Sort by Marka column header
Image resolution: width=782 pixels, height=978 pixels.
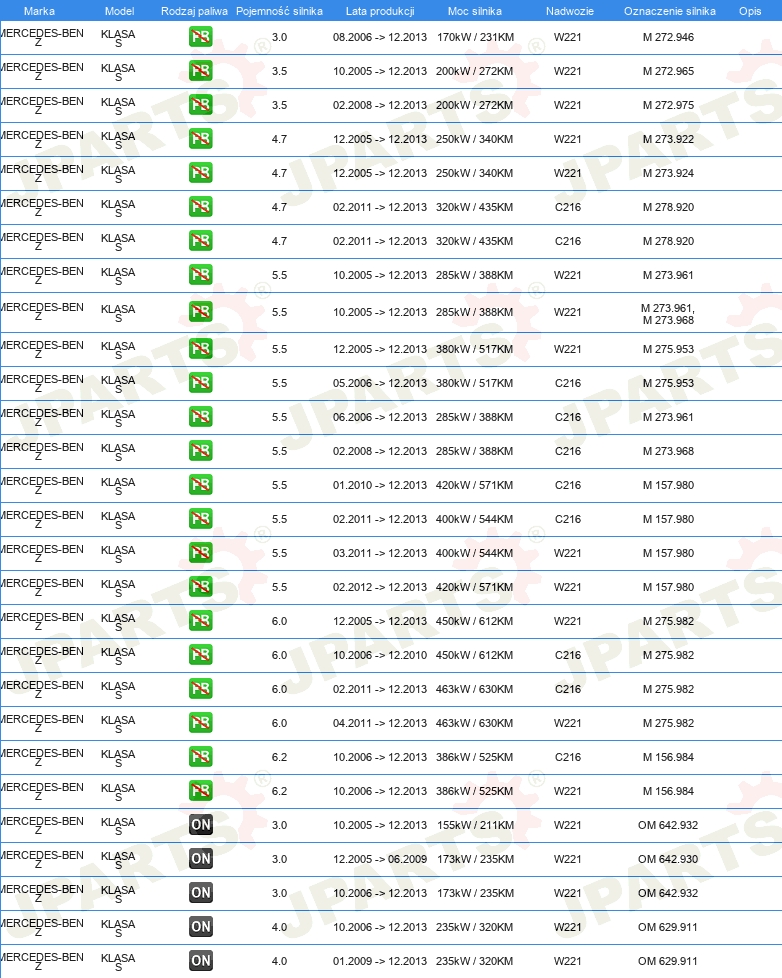coord(39,11)
